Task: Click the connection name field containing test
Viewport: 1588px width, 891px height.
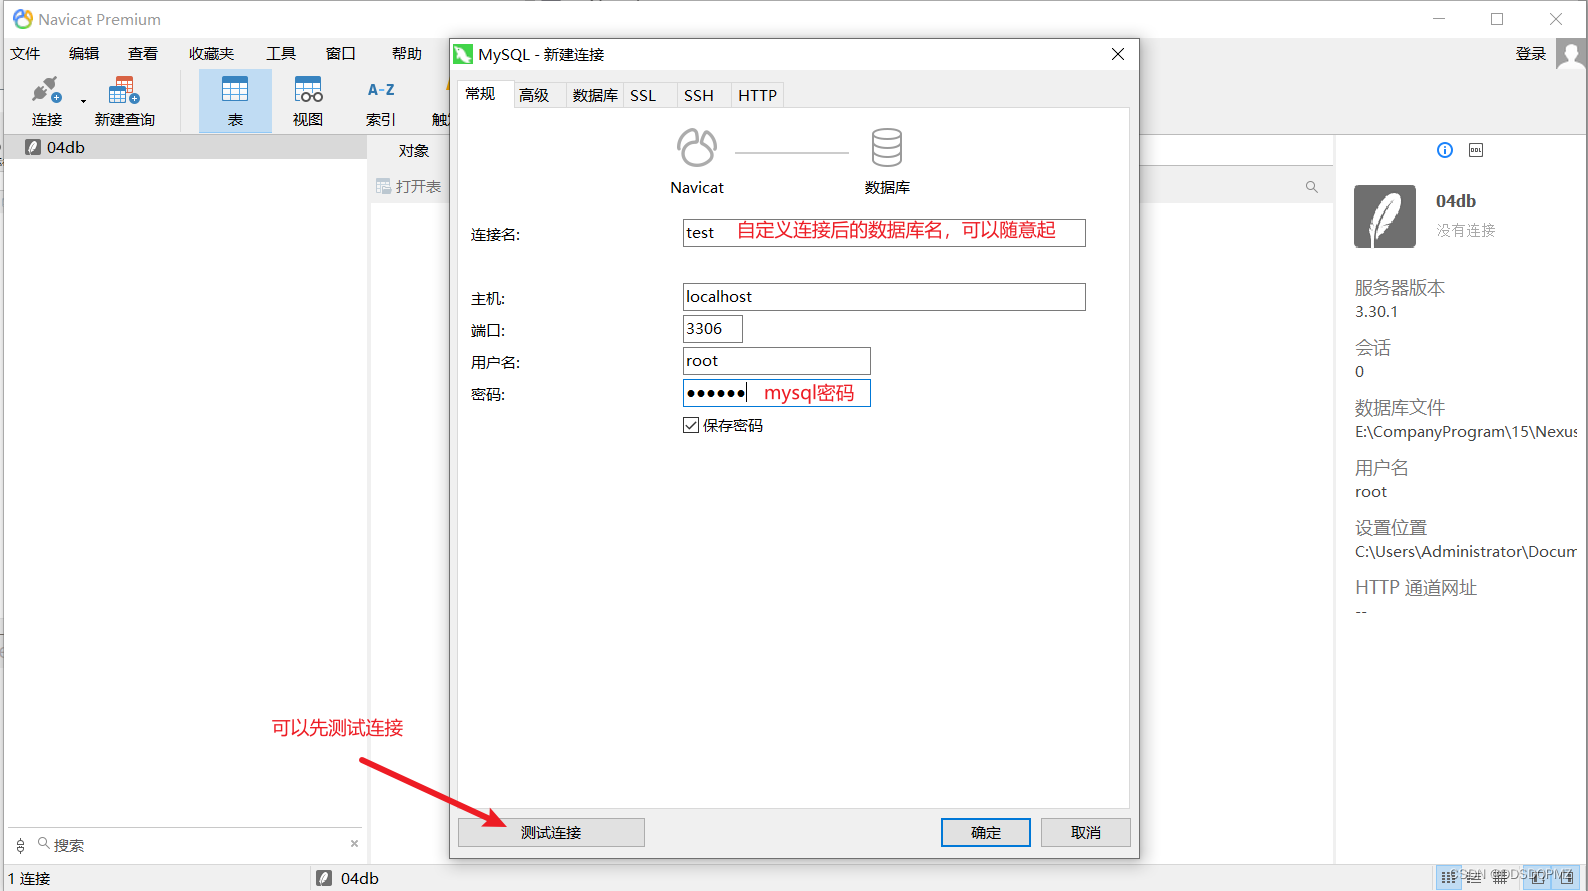Action: 884,233
